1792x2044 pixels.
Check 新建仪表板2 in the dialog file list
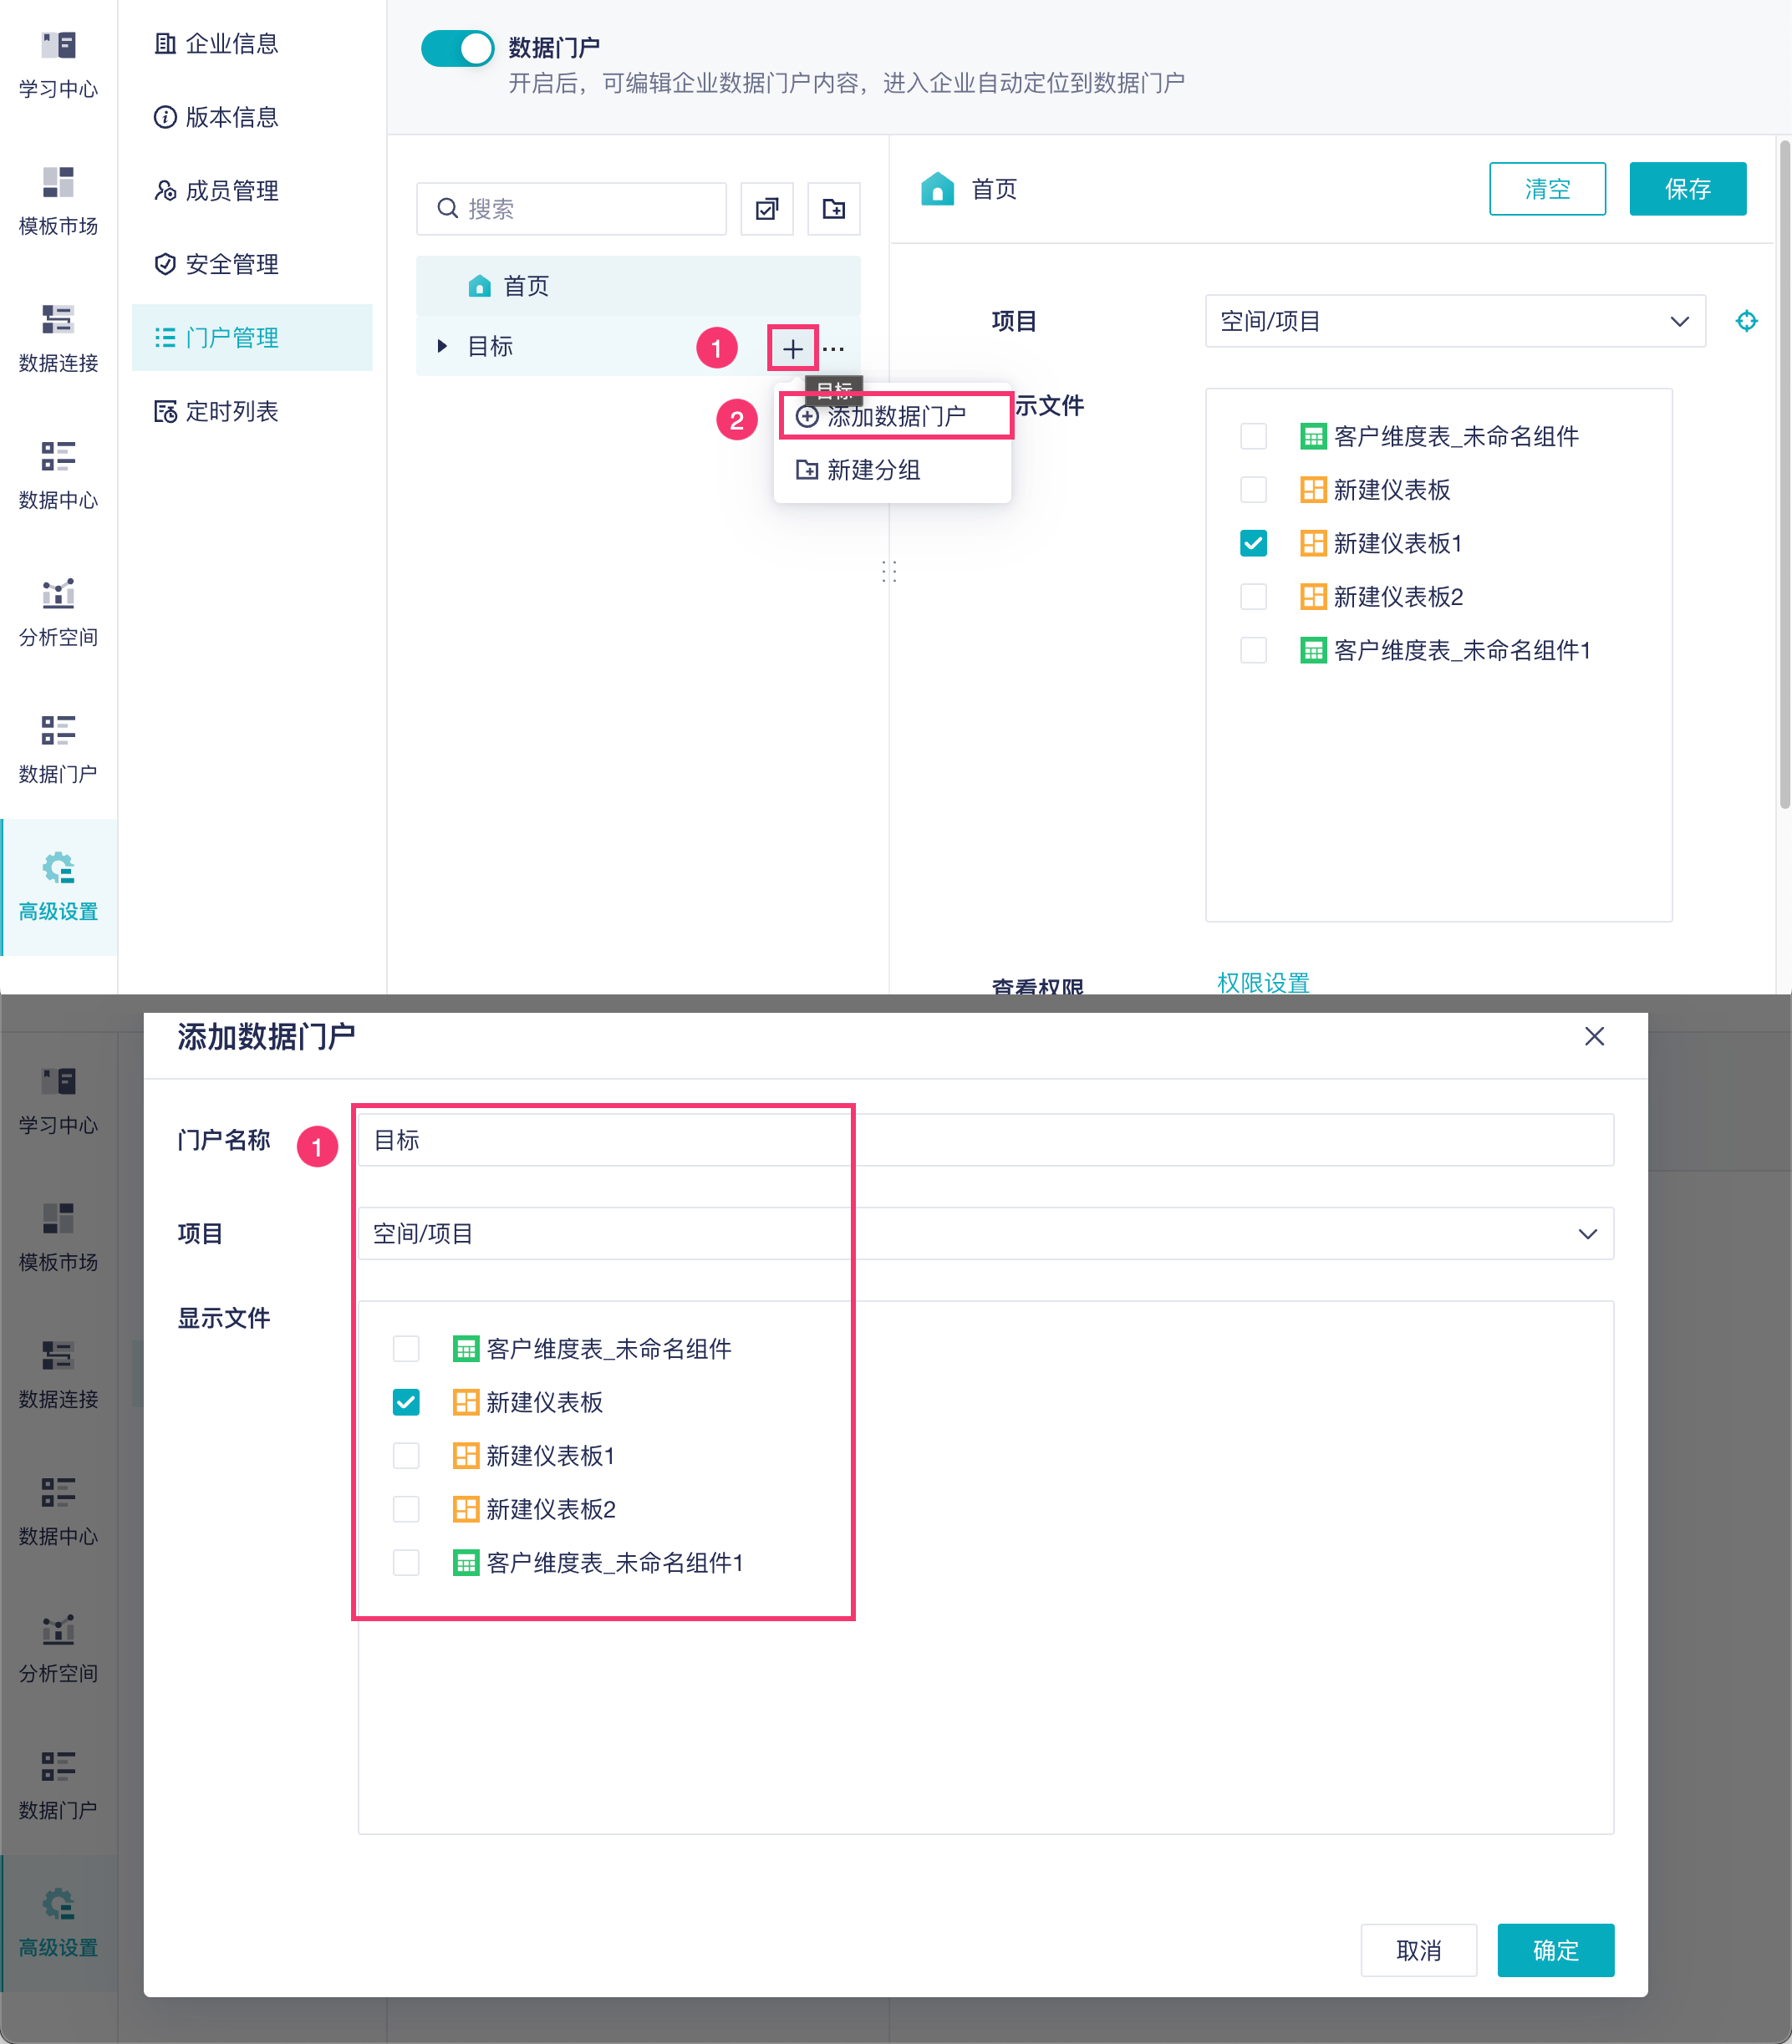point(406,1509)
